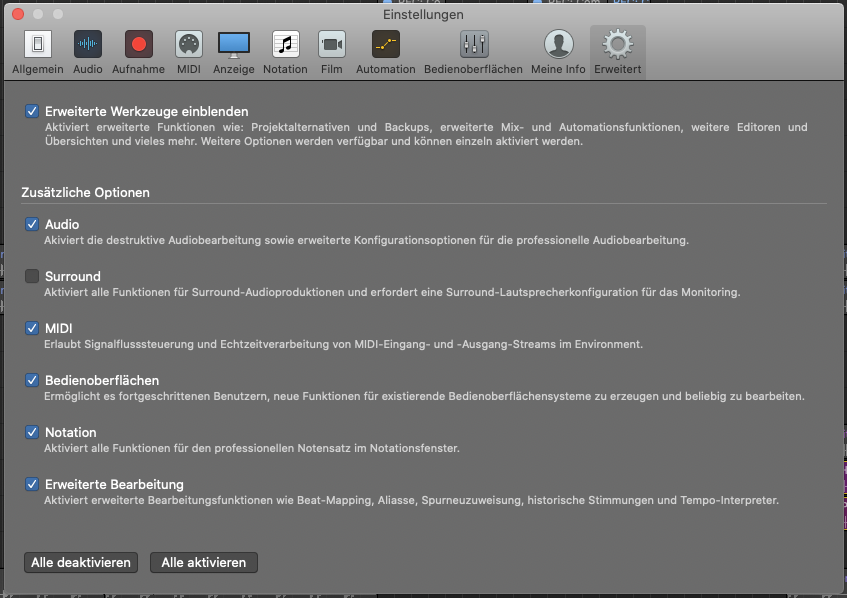Click the Surround description text
The width and height of the screenshot is (847, 598).
click(x=392, y=292)
